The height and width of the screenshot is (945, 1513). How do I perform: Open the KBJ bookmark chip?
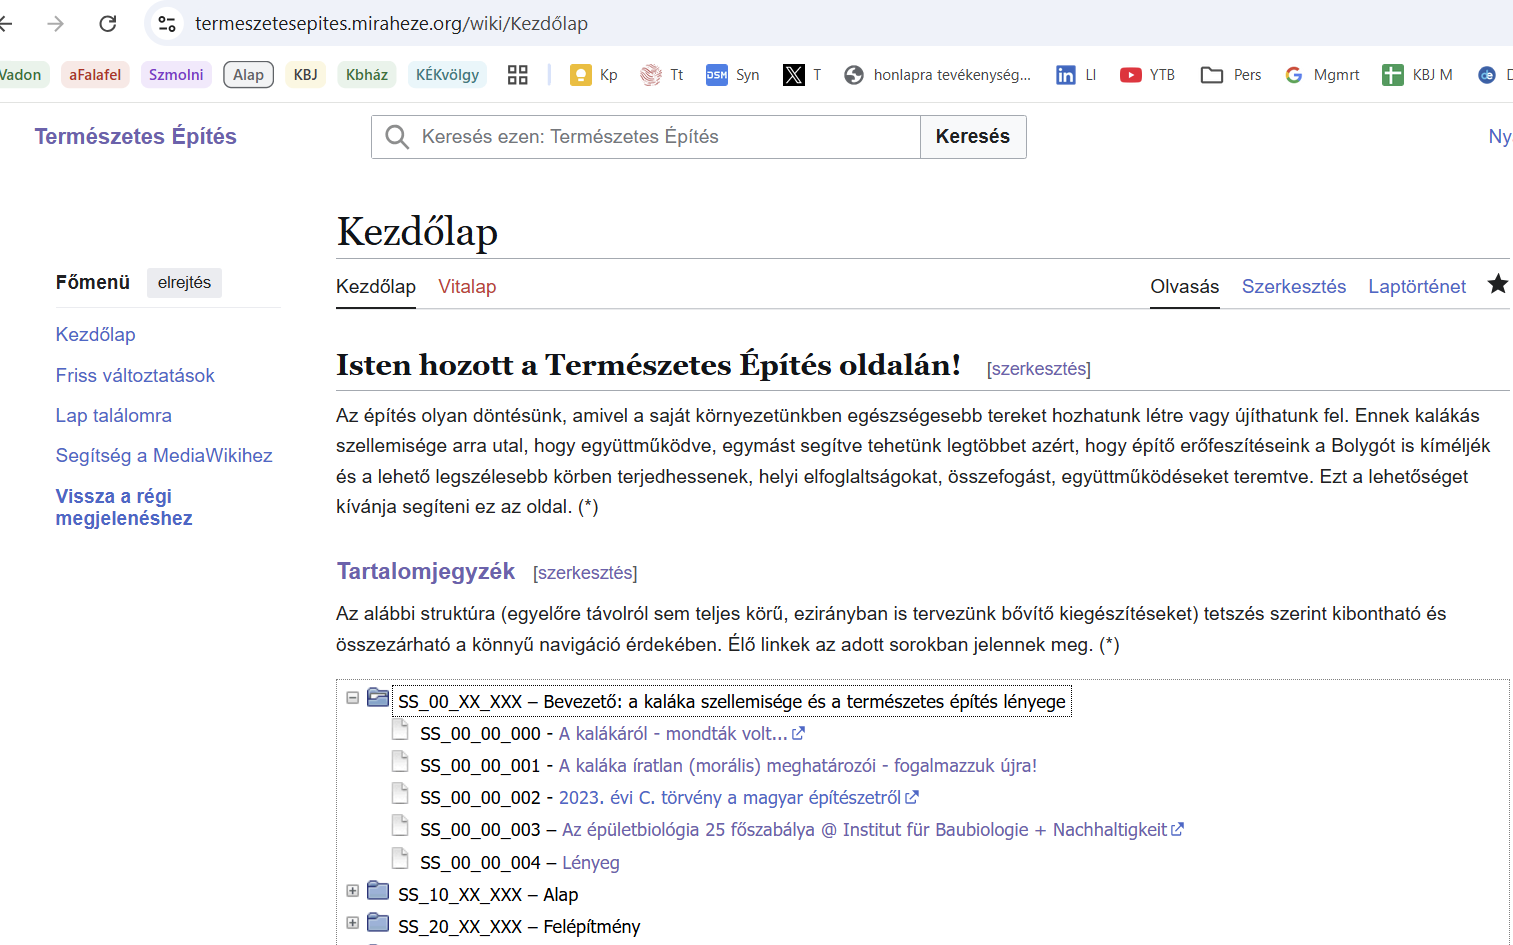[305, 75]
